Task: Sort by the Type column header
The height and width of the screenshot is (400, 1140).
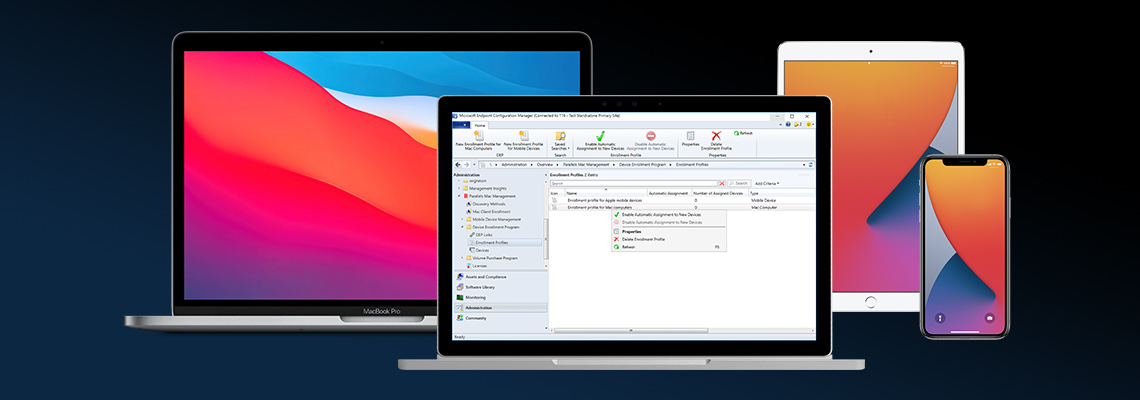Action: (x=780, y=193)
